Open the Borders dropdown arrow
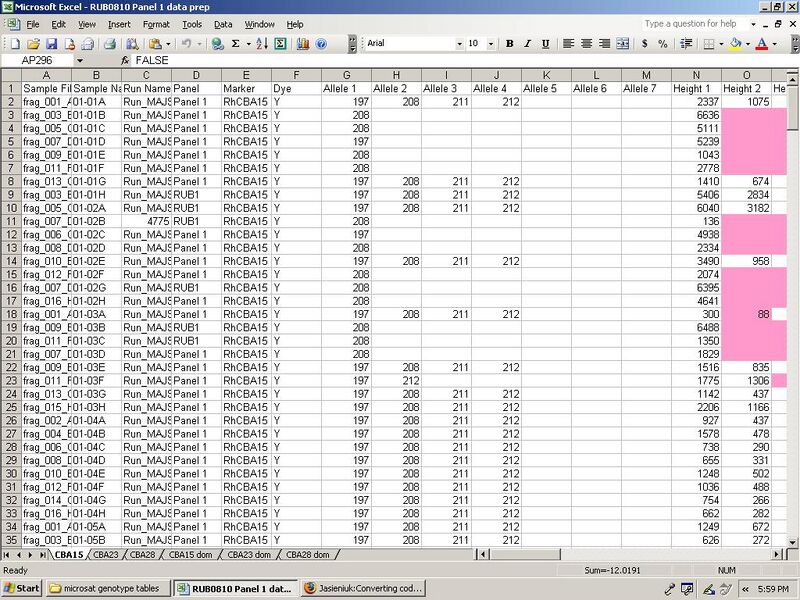 pyautogui.click(x=722, y=46)
